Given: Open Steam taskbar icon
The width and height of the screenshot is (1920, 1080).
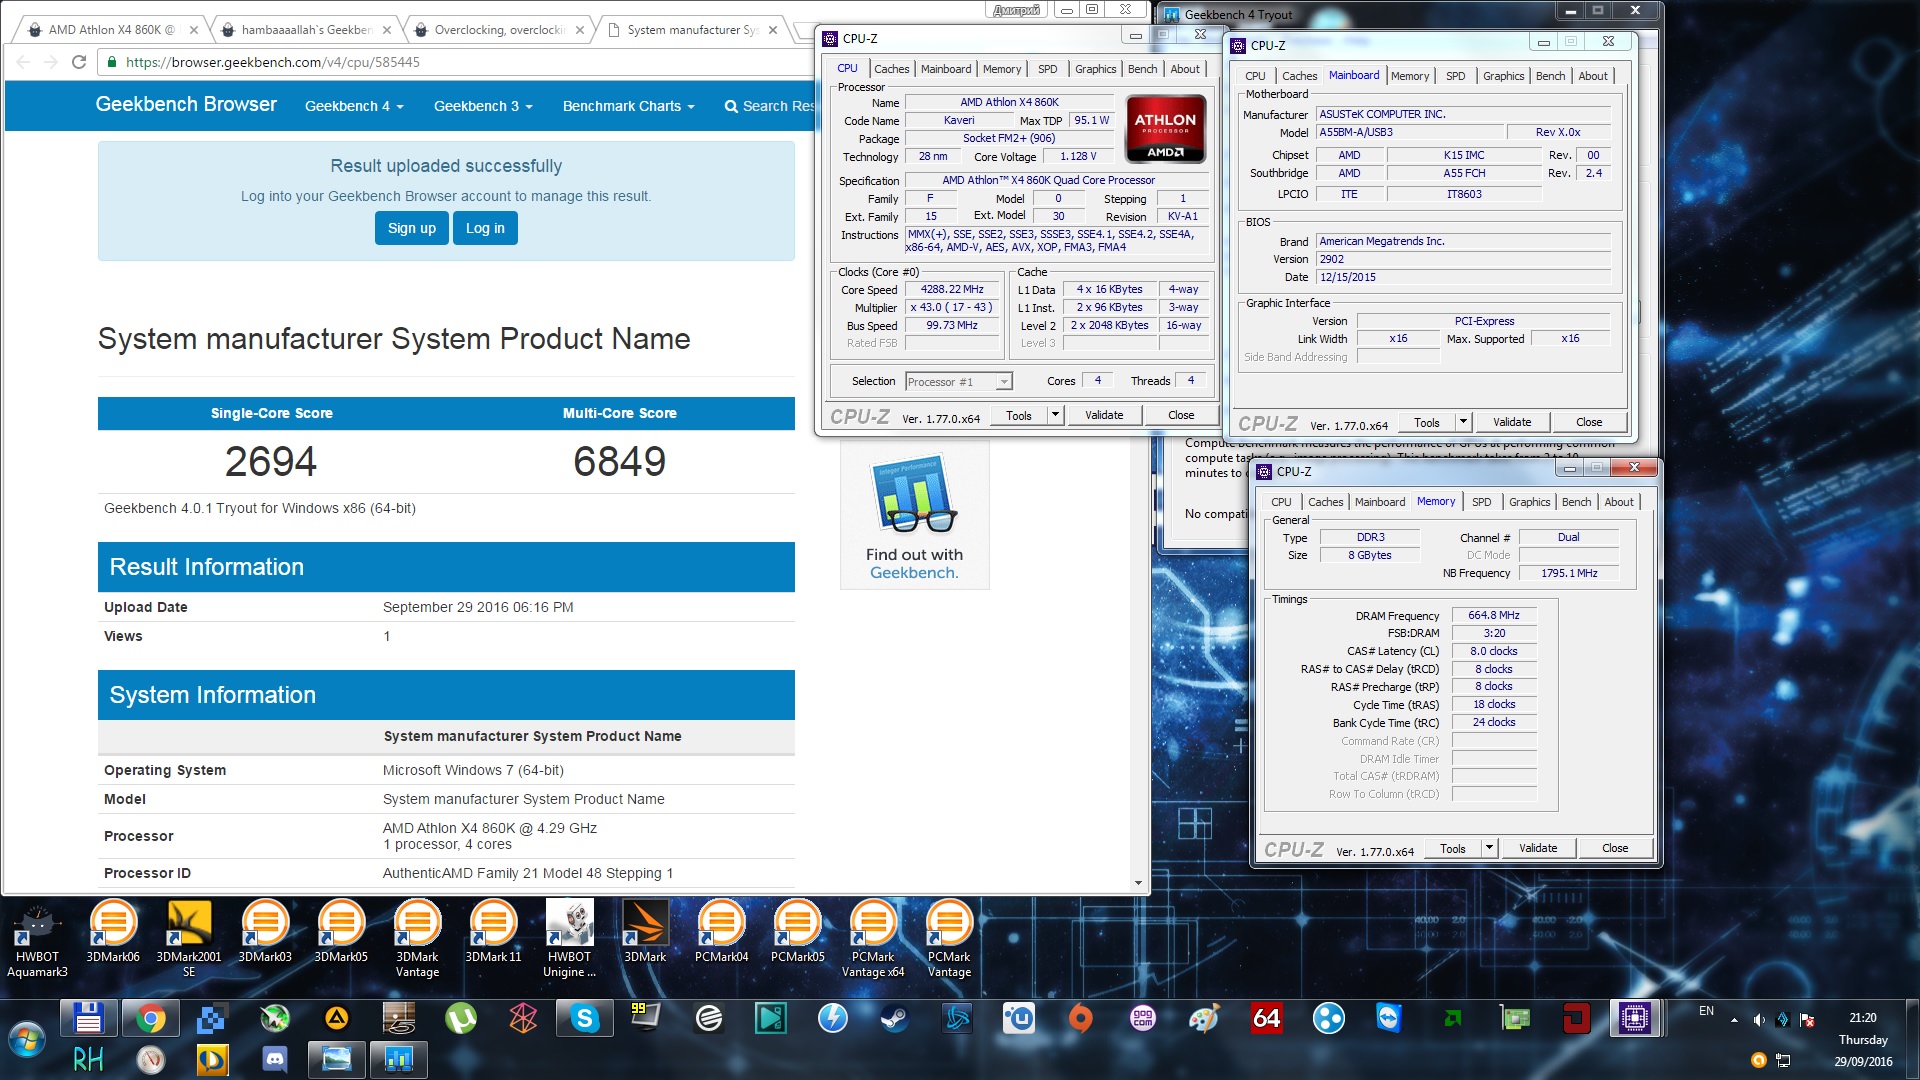Looking at the screenshot, I should (894, 1019).
